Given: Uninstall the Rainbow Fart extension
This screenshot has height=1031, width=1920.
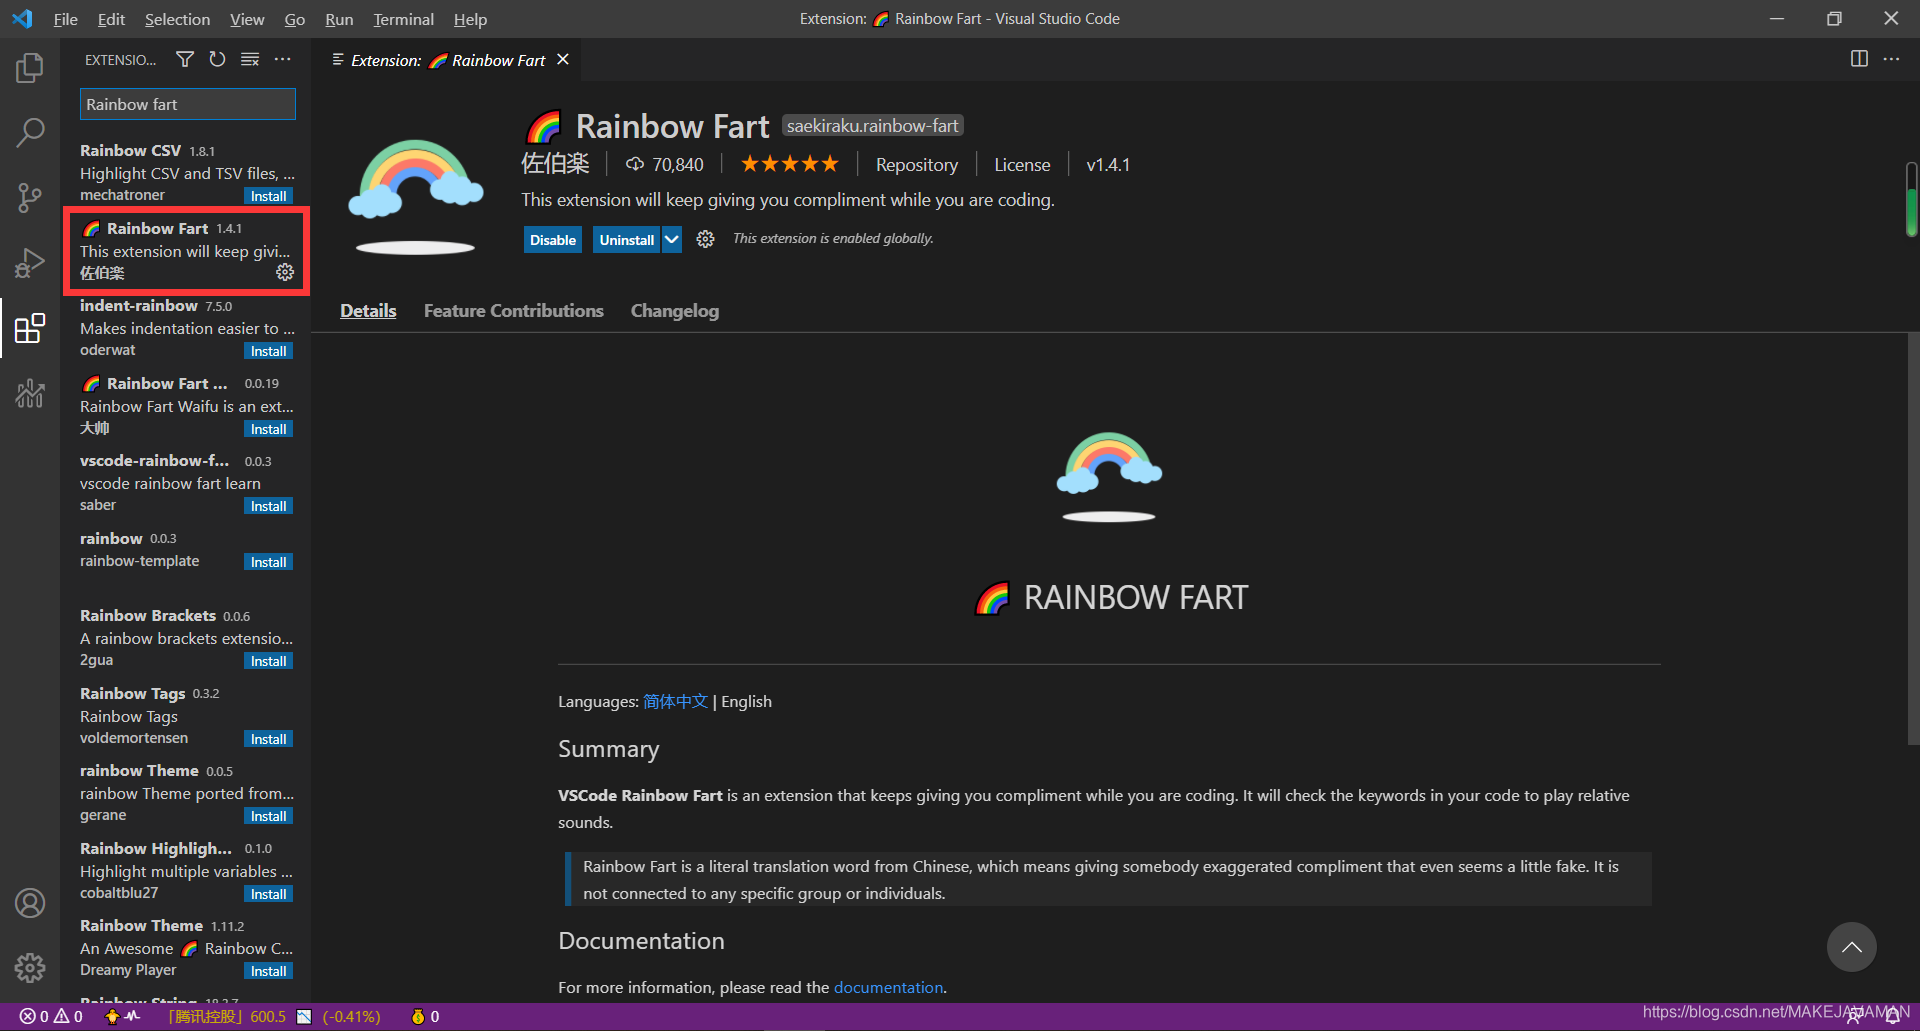Looking at the screenshot, I should pos(627,240).
